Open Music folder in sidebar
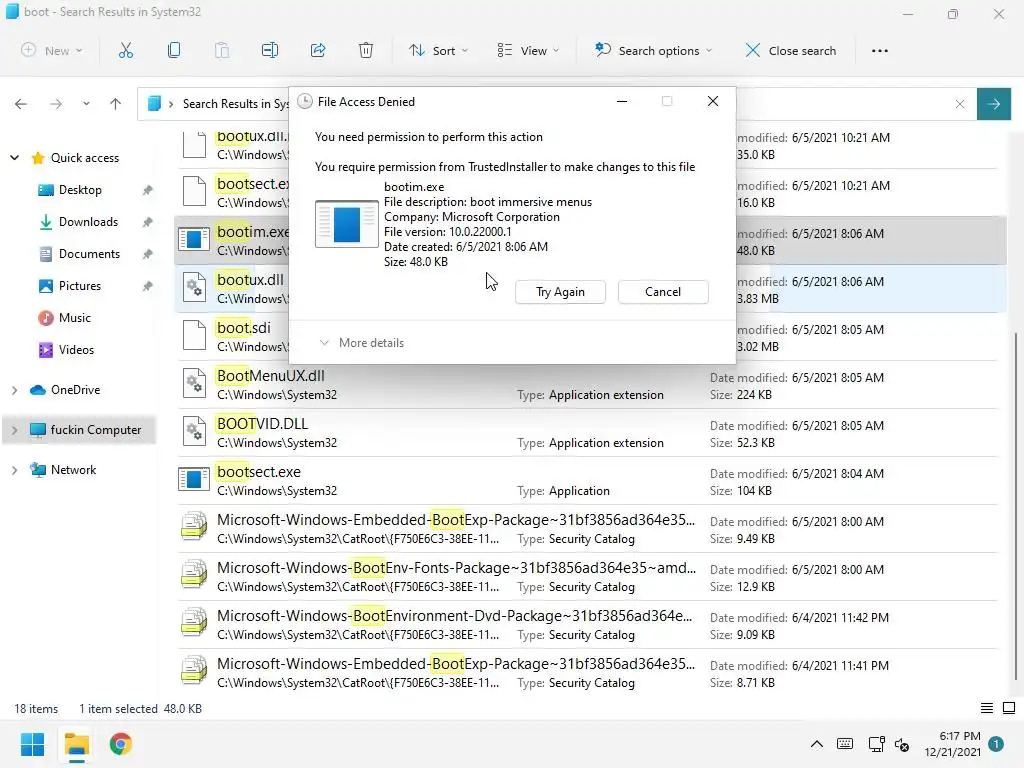Image resolution: width=1024 pixels, height=768 pixels. (74, 318)
